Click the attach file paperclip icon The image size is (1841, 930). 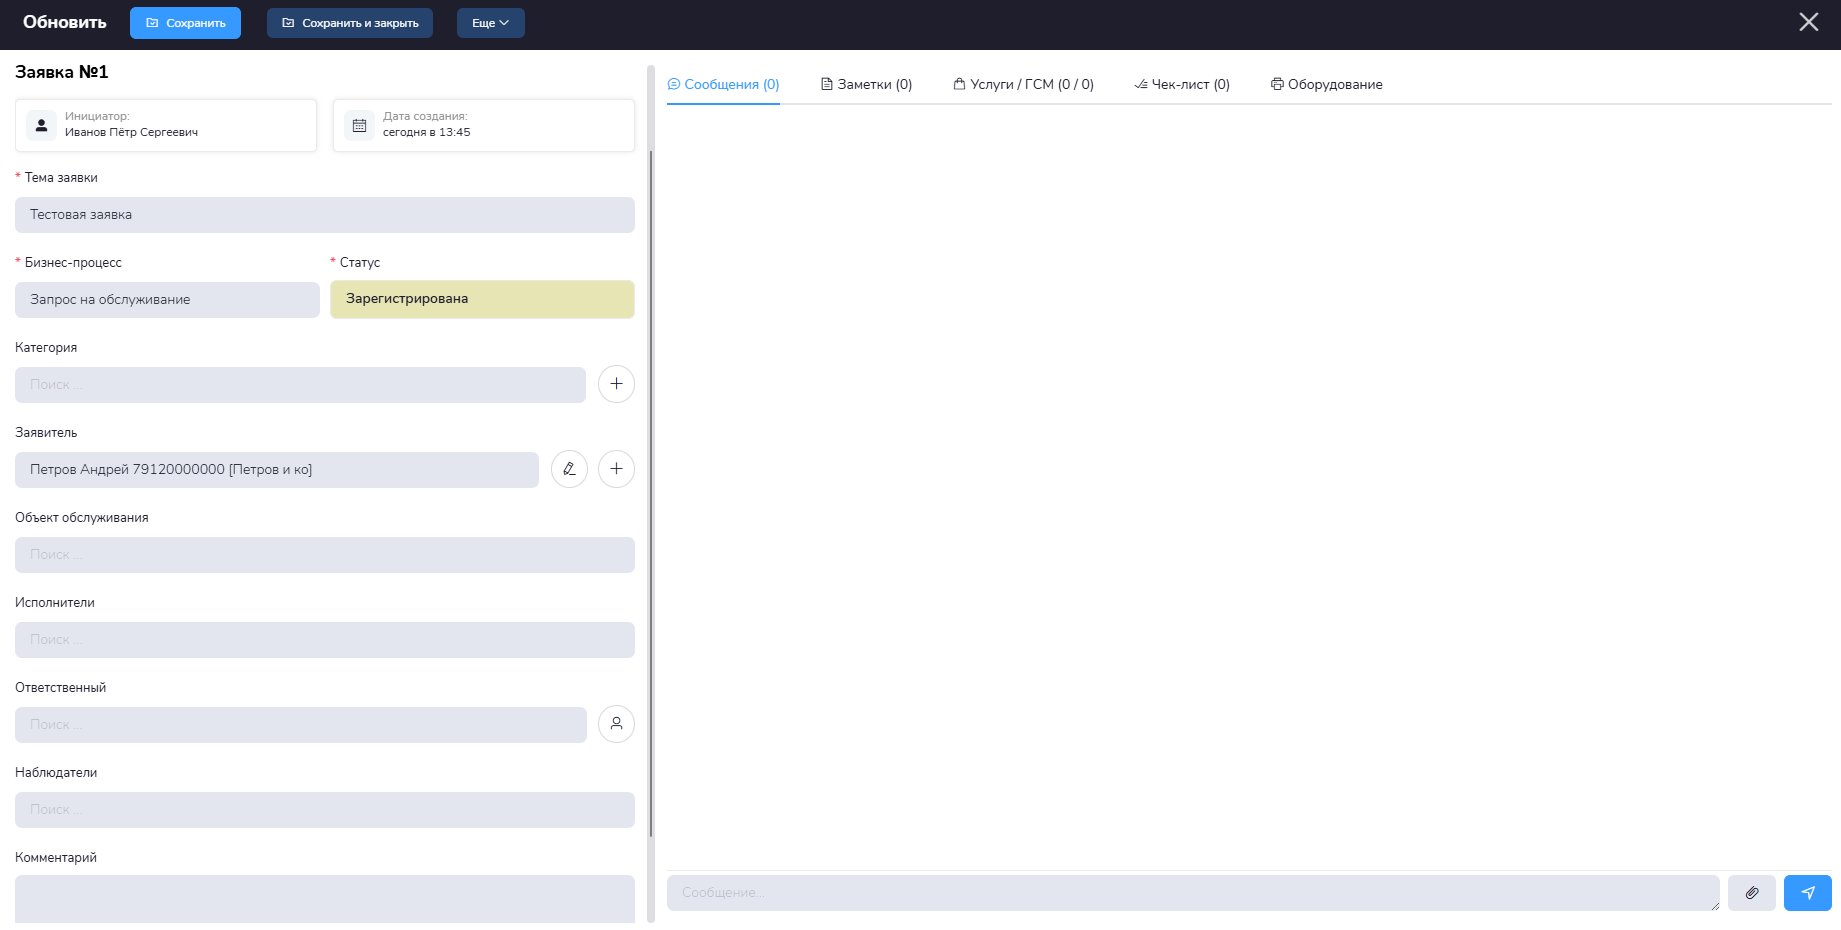coord(1751,893)
